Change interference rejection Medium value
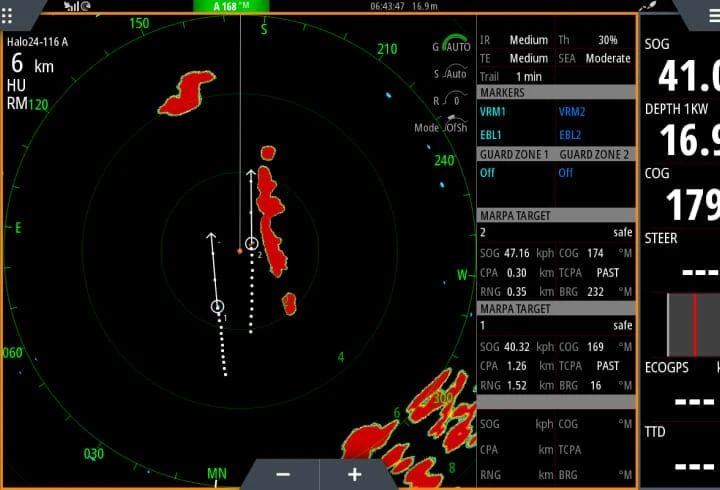The image size is (720, 490). (528, 40)
